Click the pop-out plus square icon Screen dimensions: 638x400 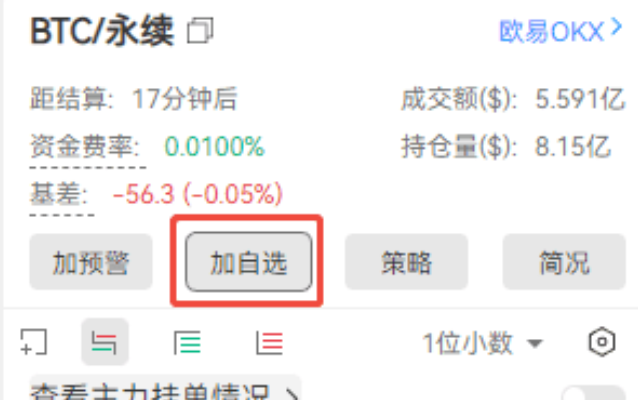(x=34, y=342)
